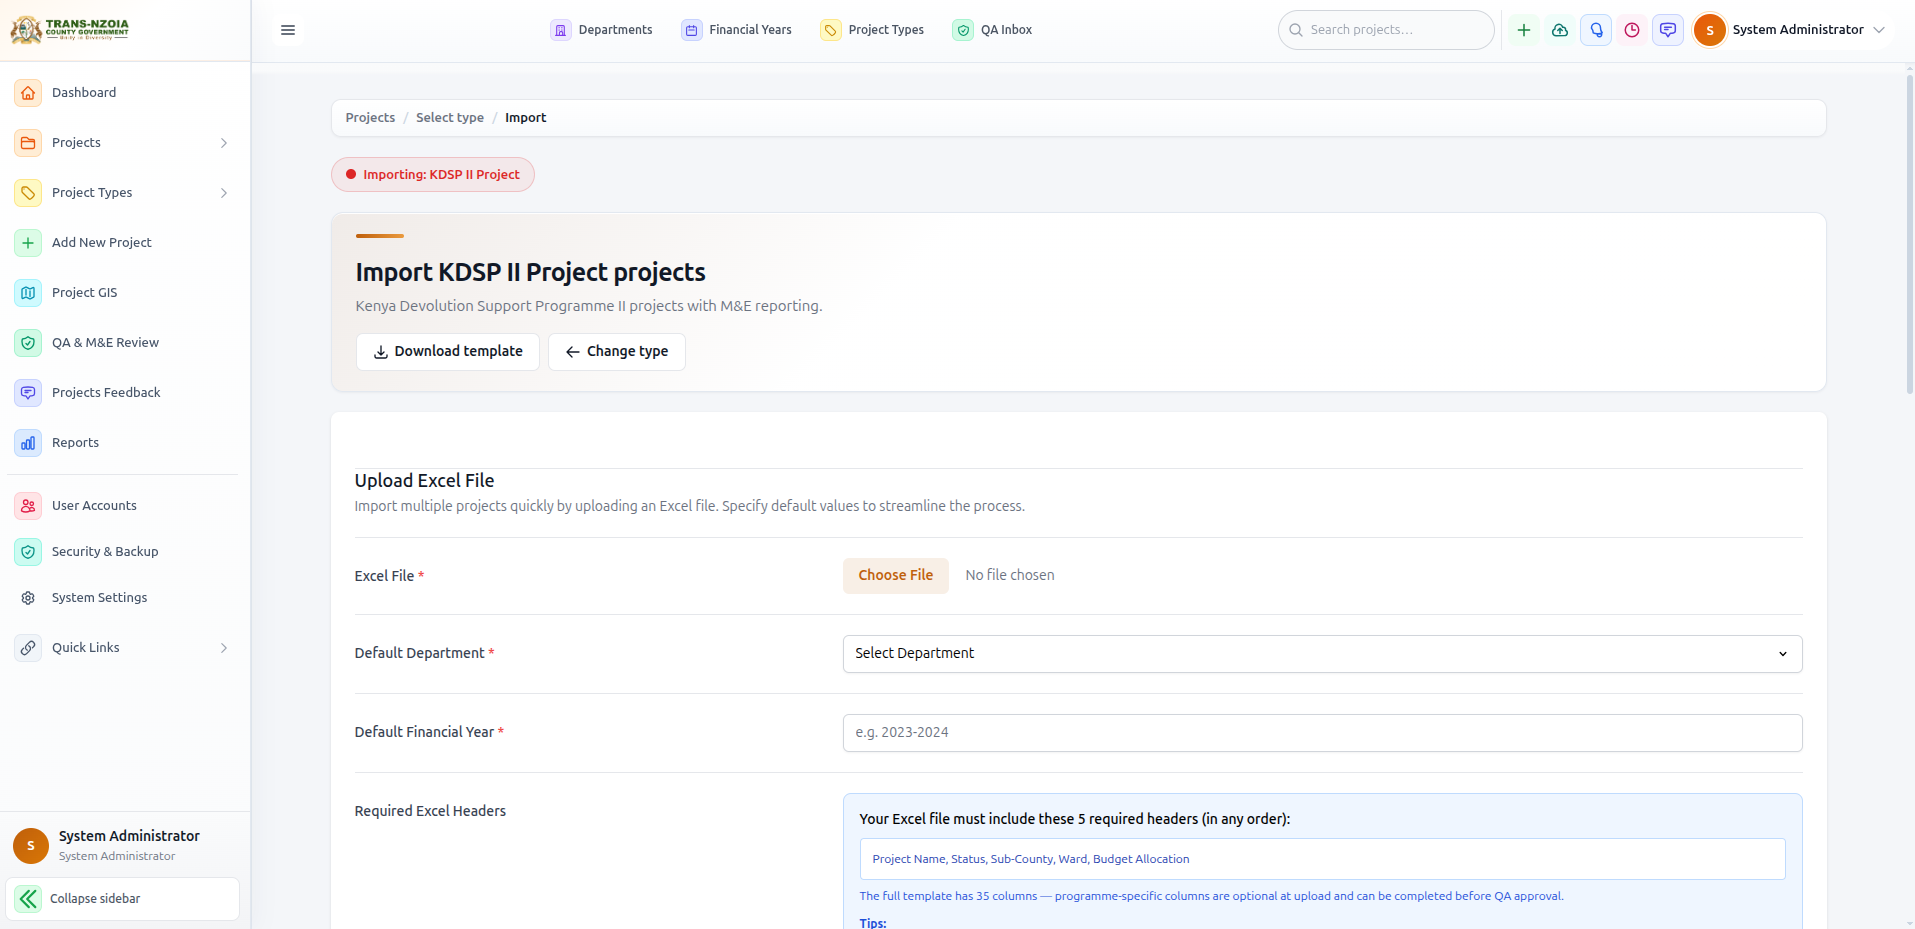
Task: Click the green plus icon in the top bar
Action: [1524, 30]
